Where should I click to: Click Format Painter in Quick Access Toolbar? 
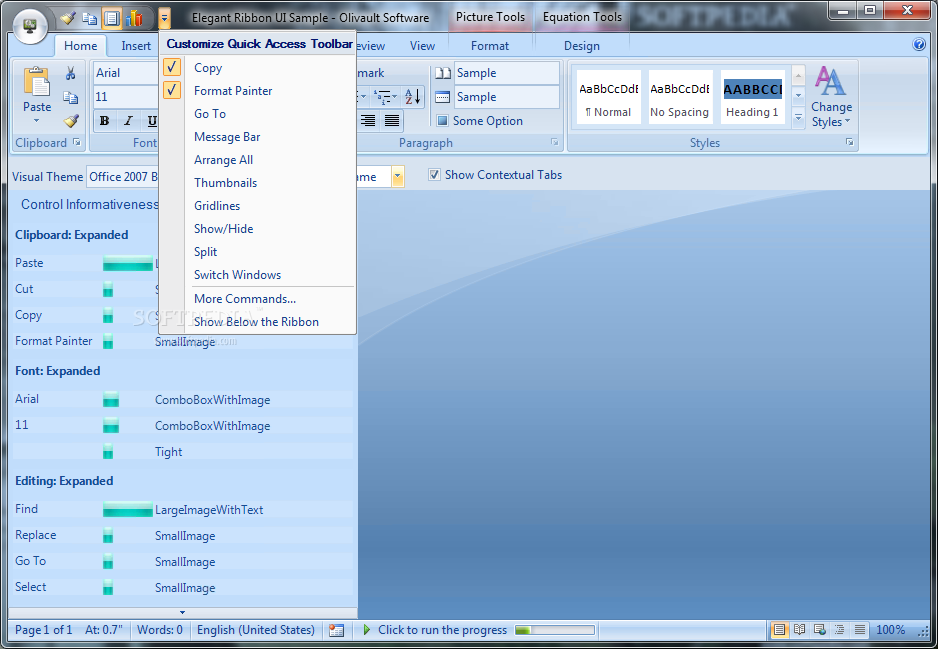coord(69,19)
